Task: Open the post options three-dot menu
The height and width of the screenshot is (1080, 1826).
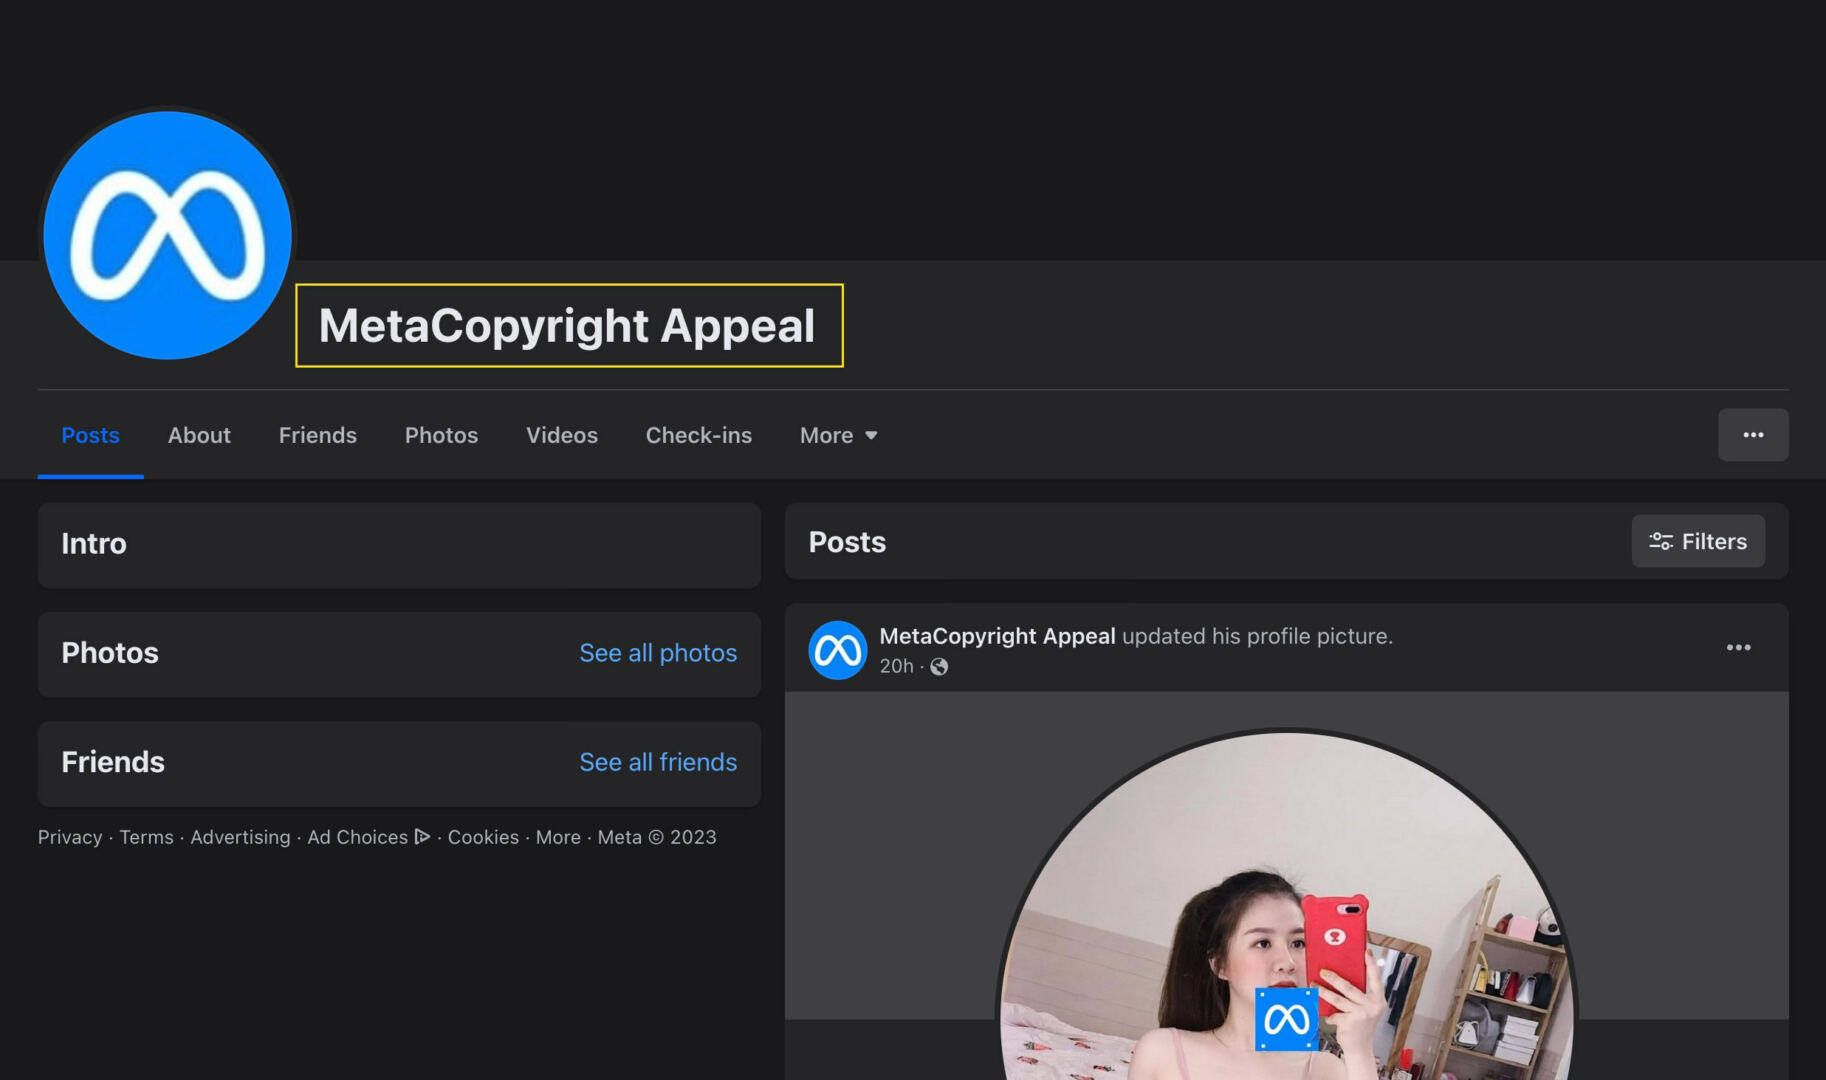Action: (1738, 648)
